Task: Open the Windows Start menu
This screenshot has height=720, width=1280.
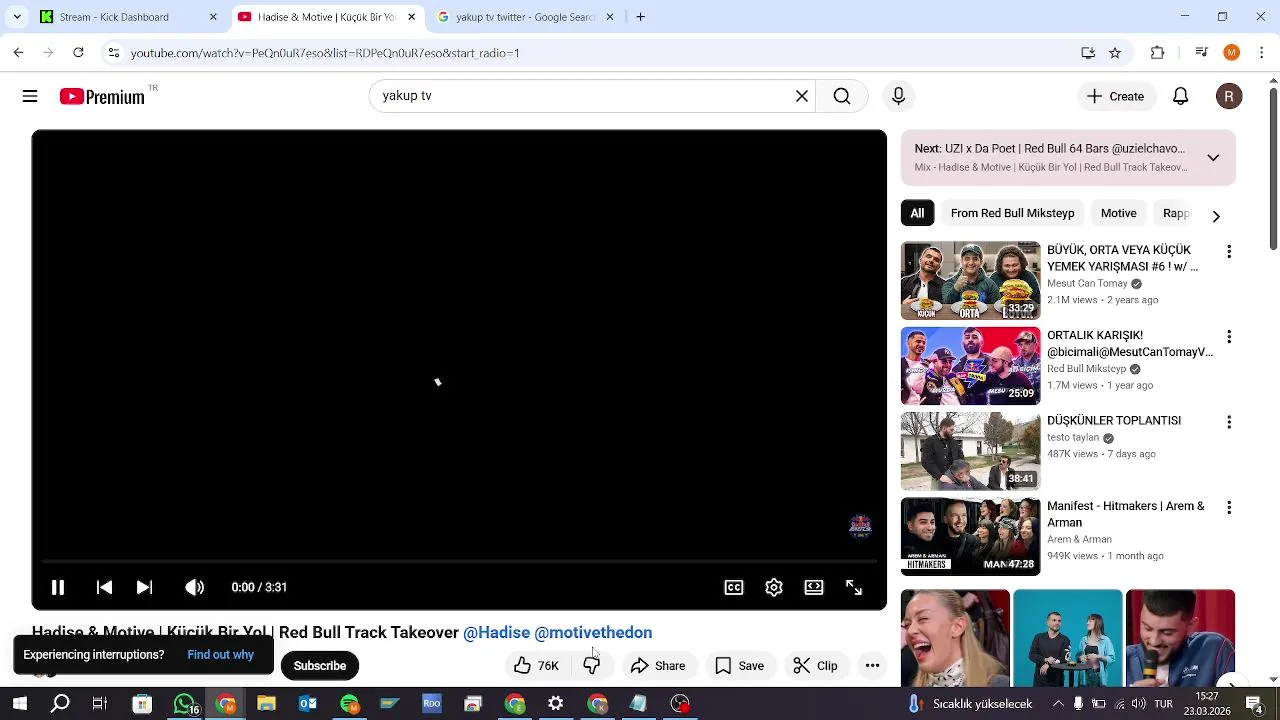Action: point(19,704)
